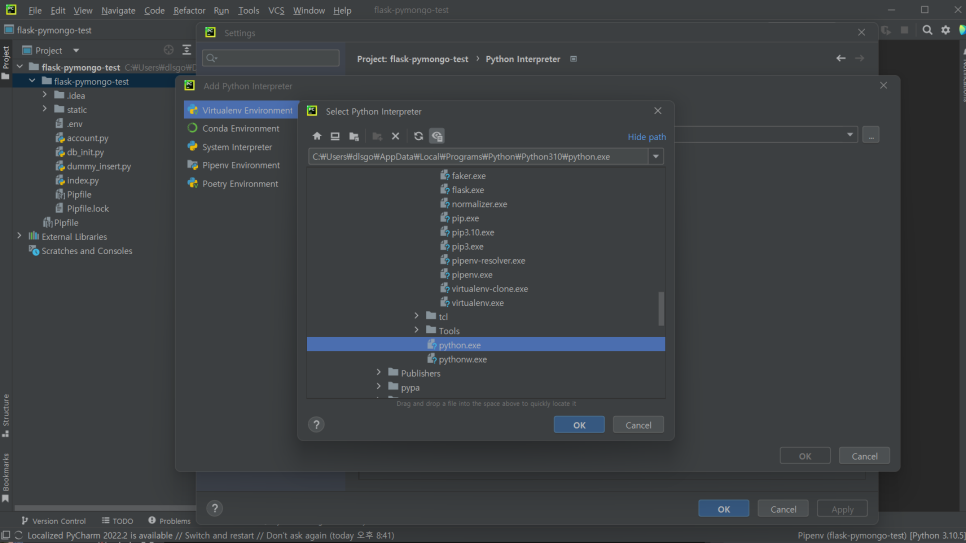Select python.exe interpreter file

pyautogui.click(x=485, y=345)
